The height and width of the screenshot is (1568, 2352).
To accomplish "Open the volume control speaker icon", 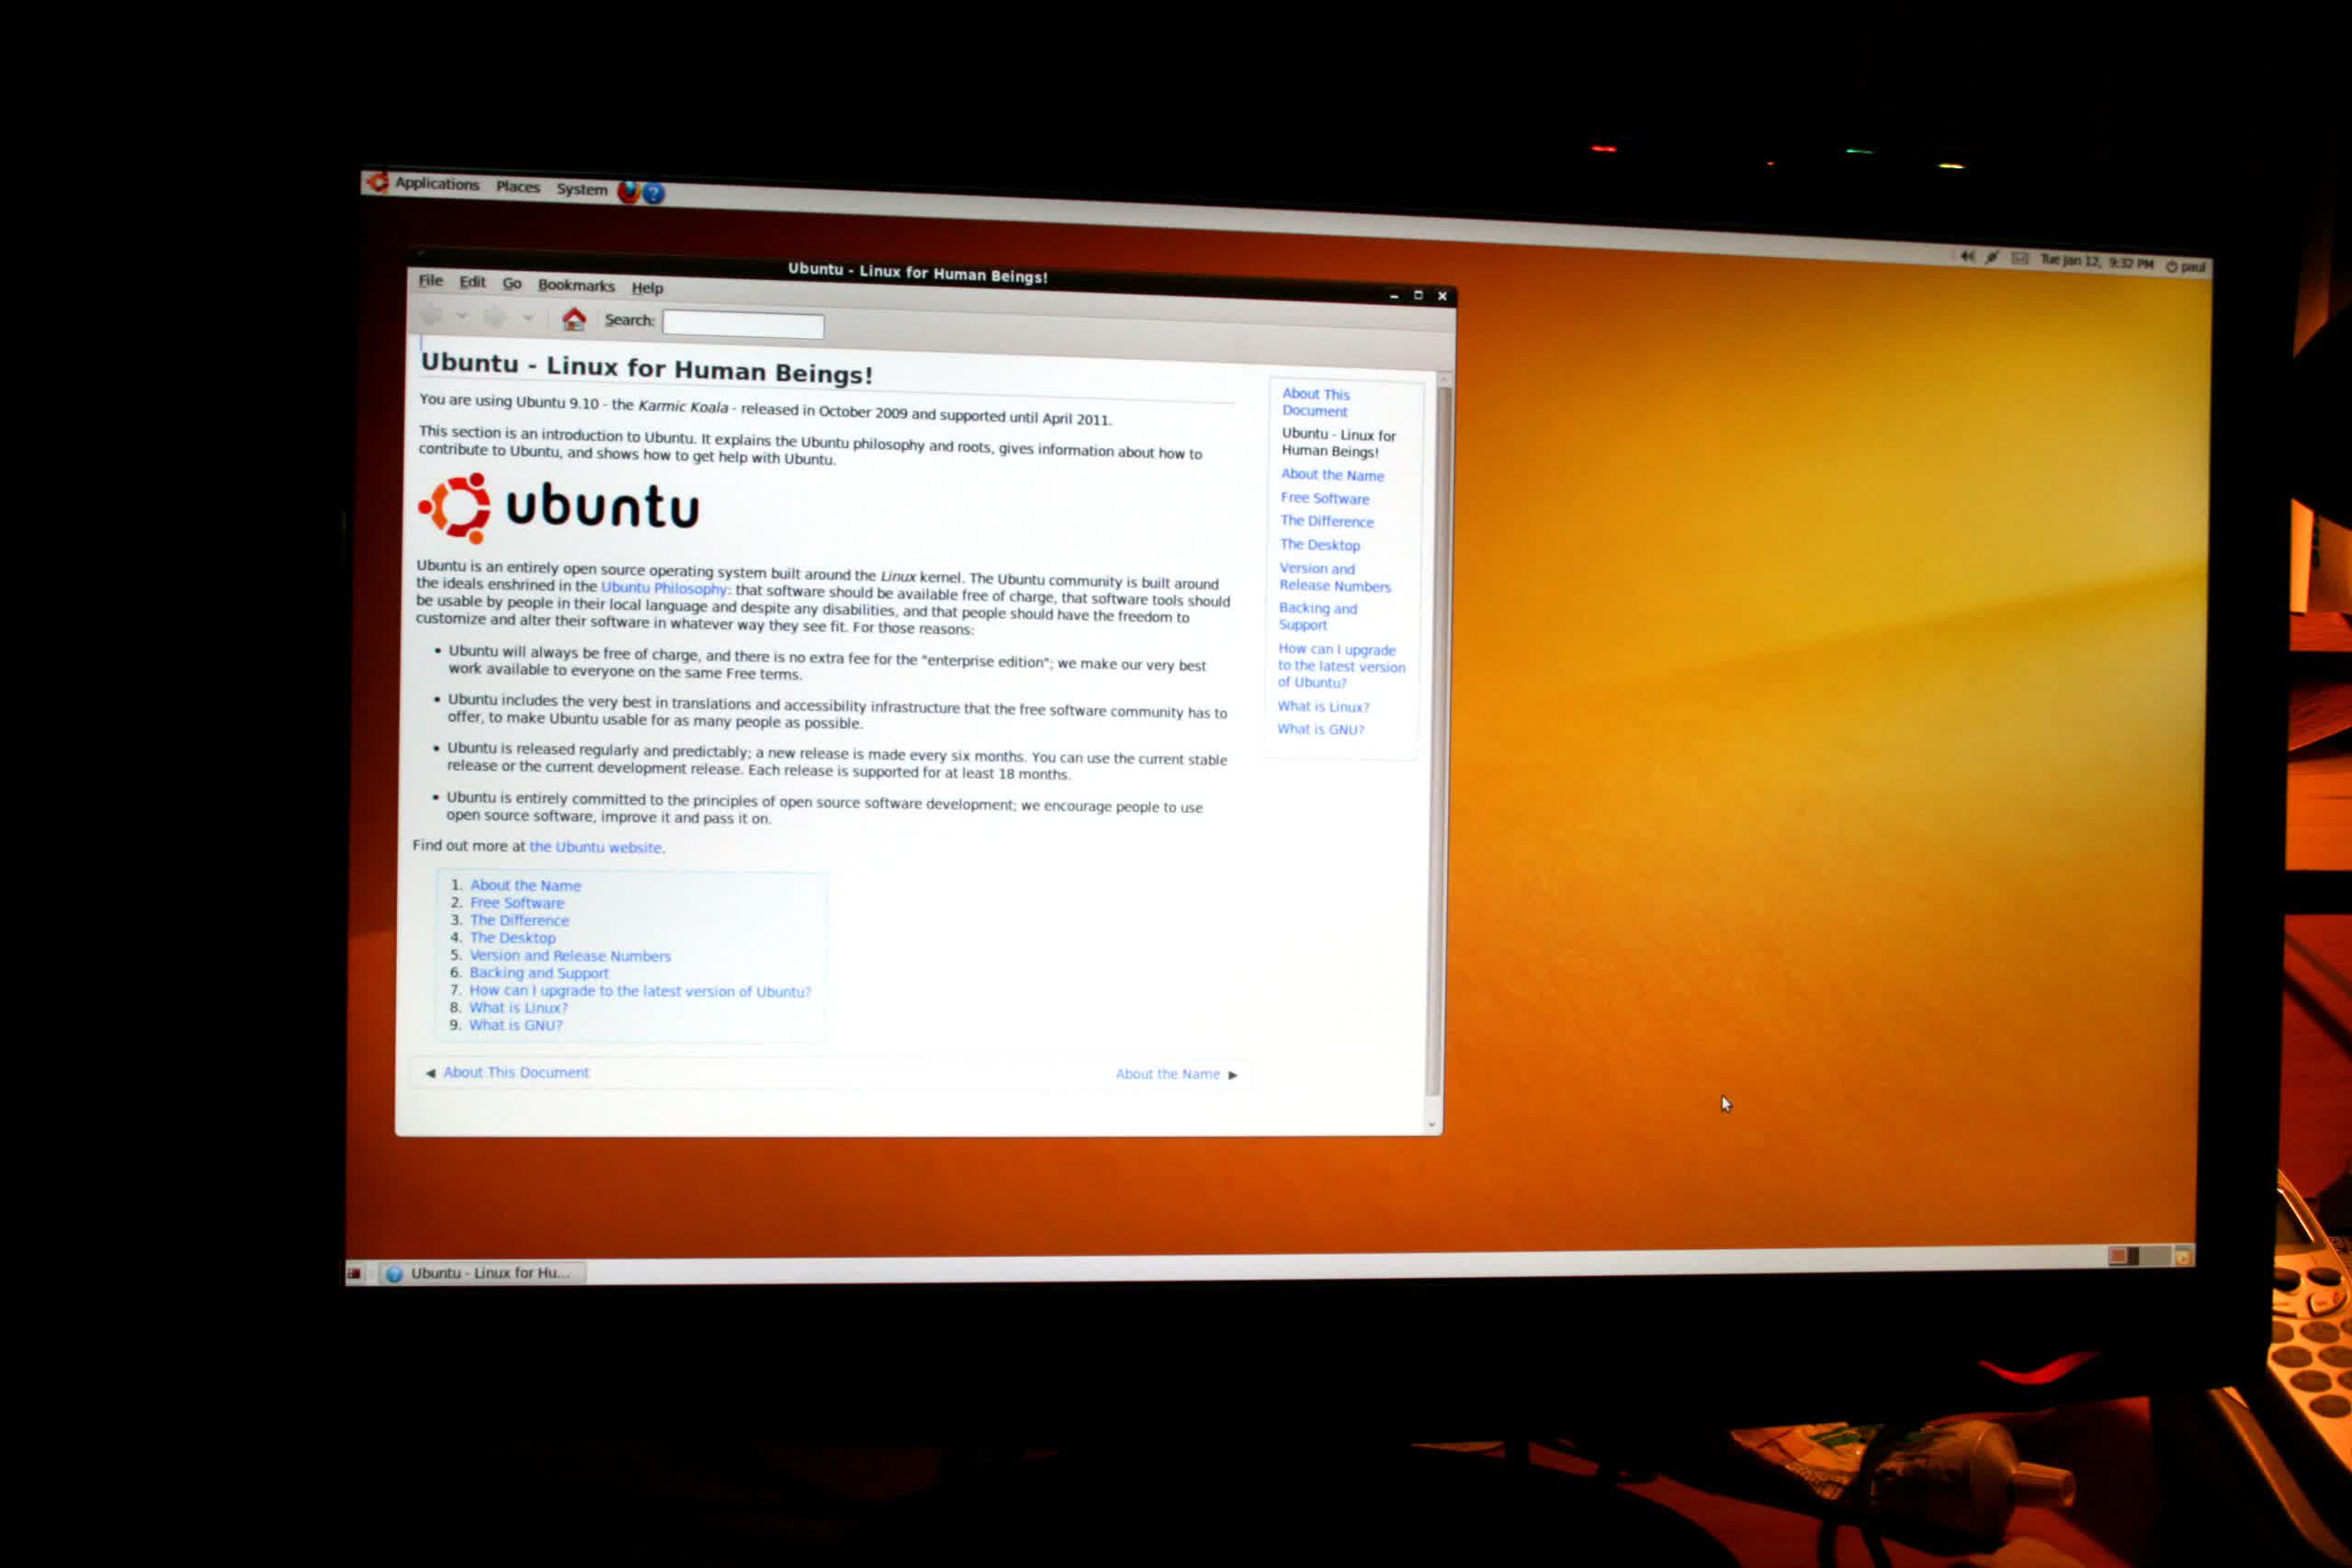I will [x=1967, y=257].
